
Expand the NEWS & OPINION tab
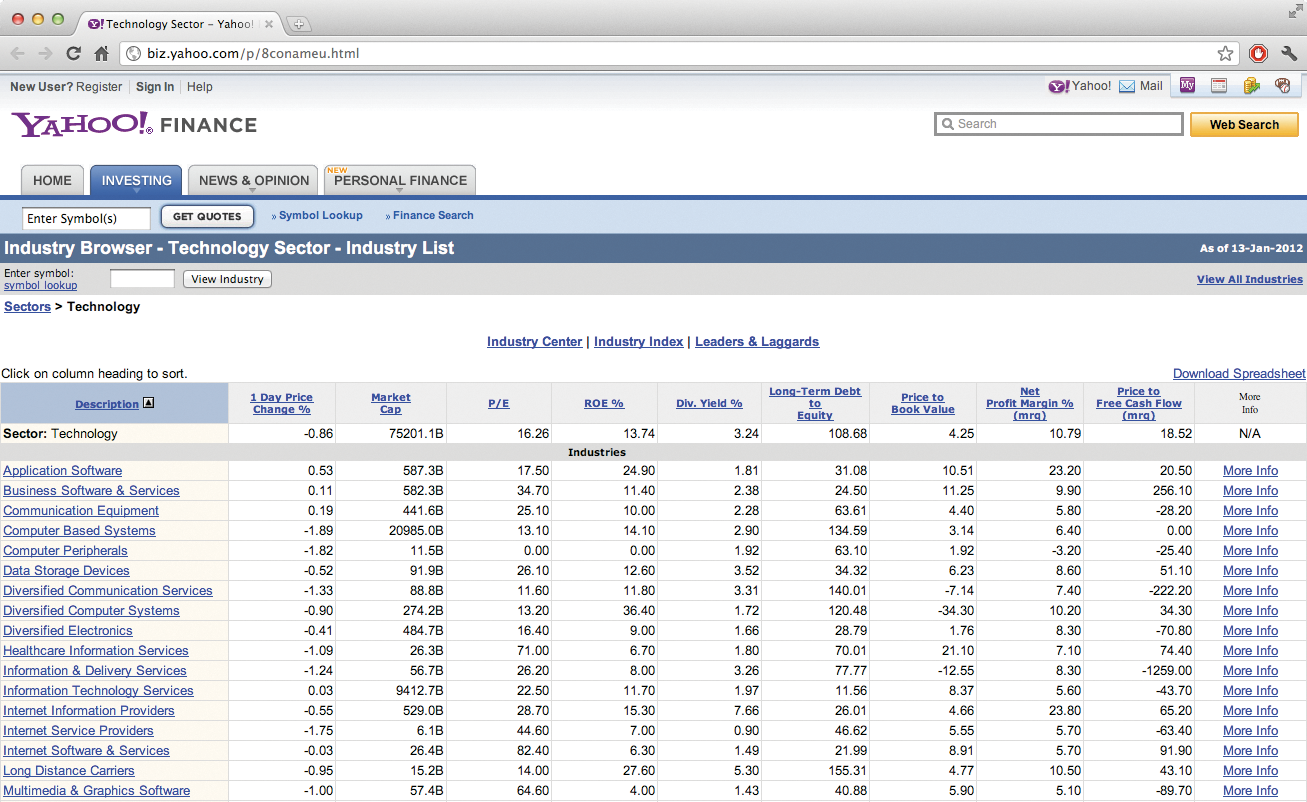pos(253,181)
